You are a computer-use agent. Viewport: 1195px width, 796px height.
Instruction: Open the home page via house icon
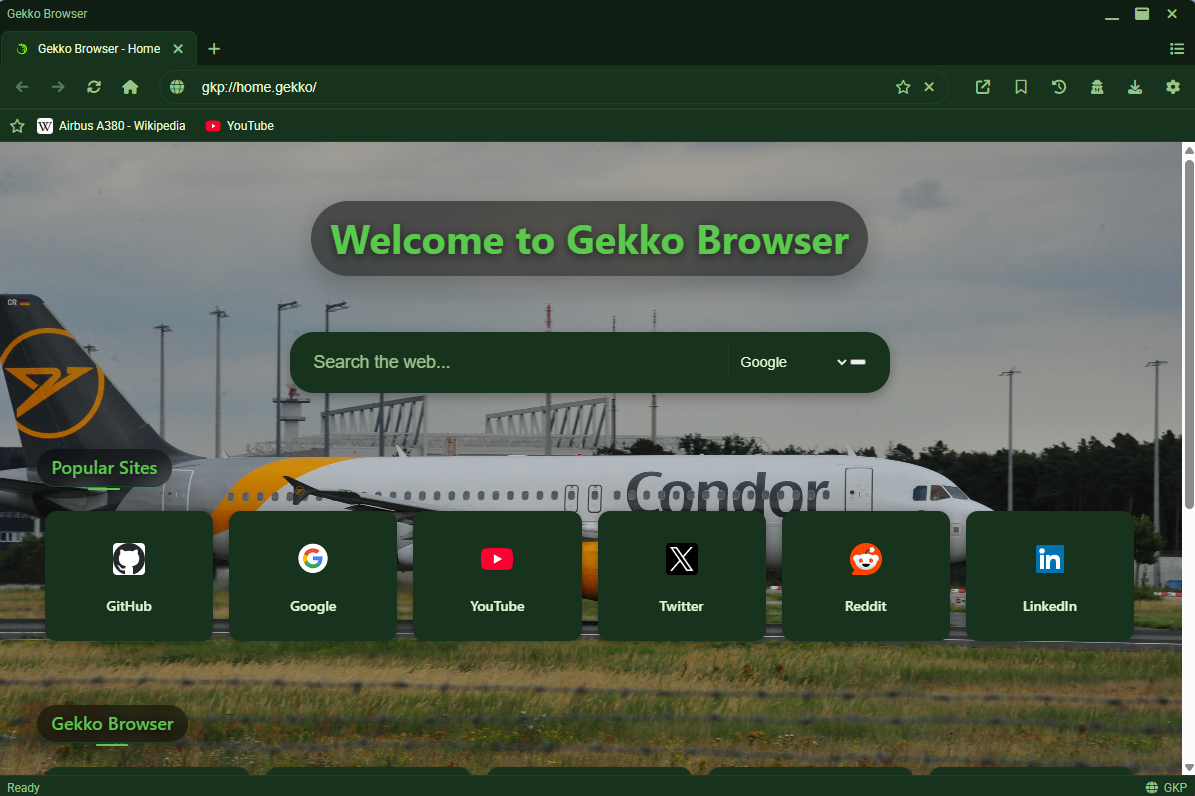tap(130, 87)
